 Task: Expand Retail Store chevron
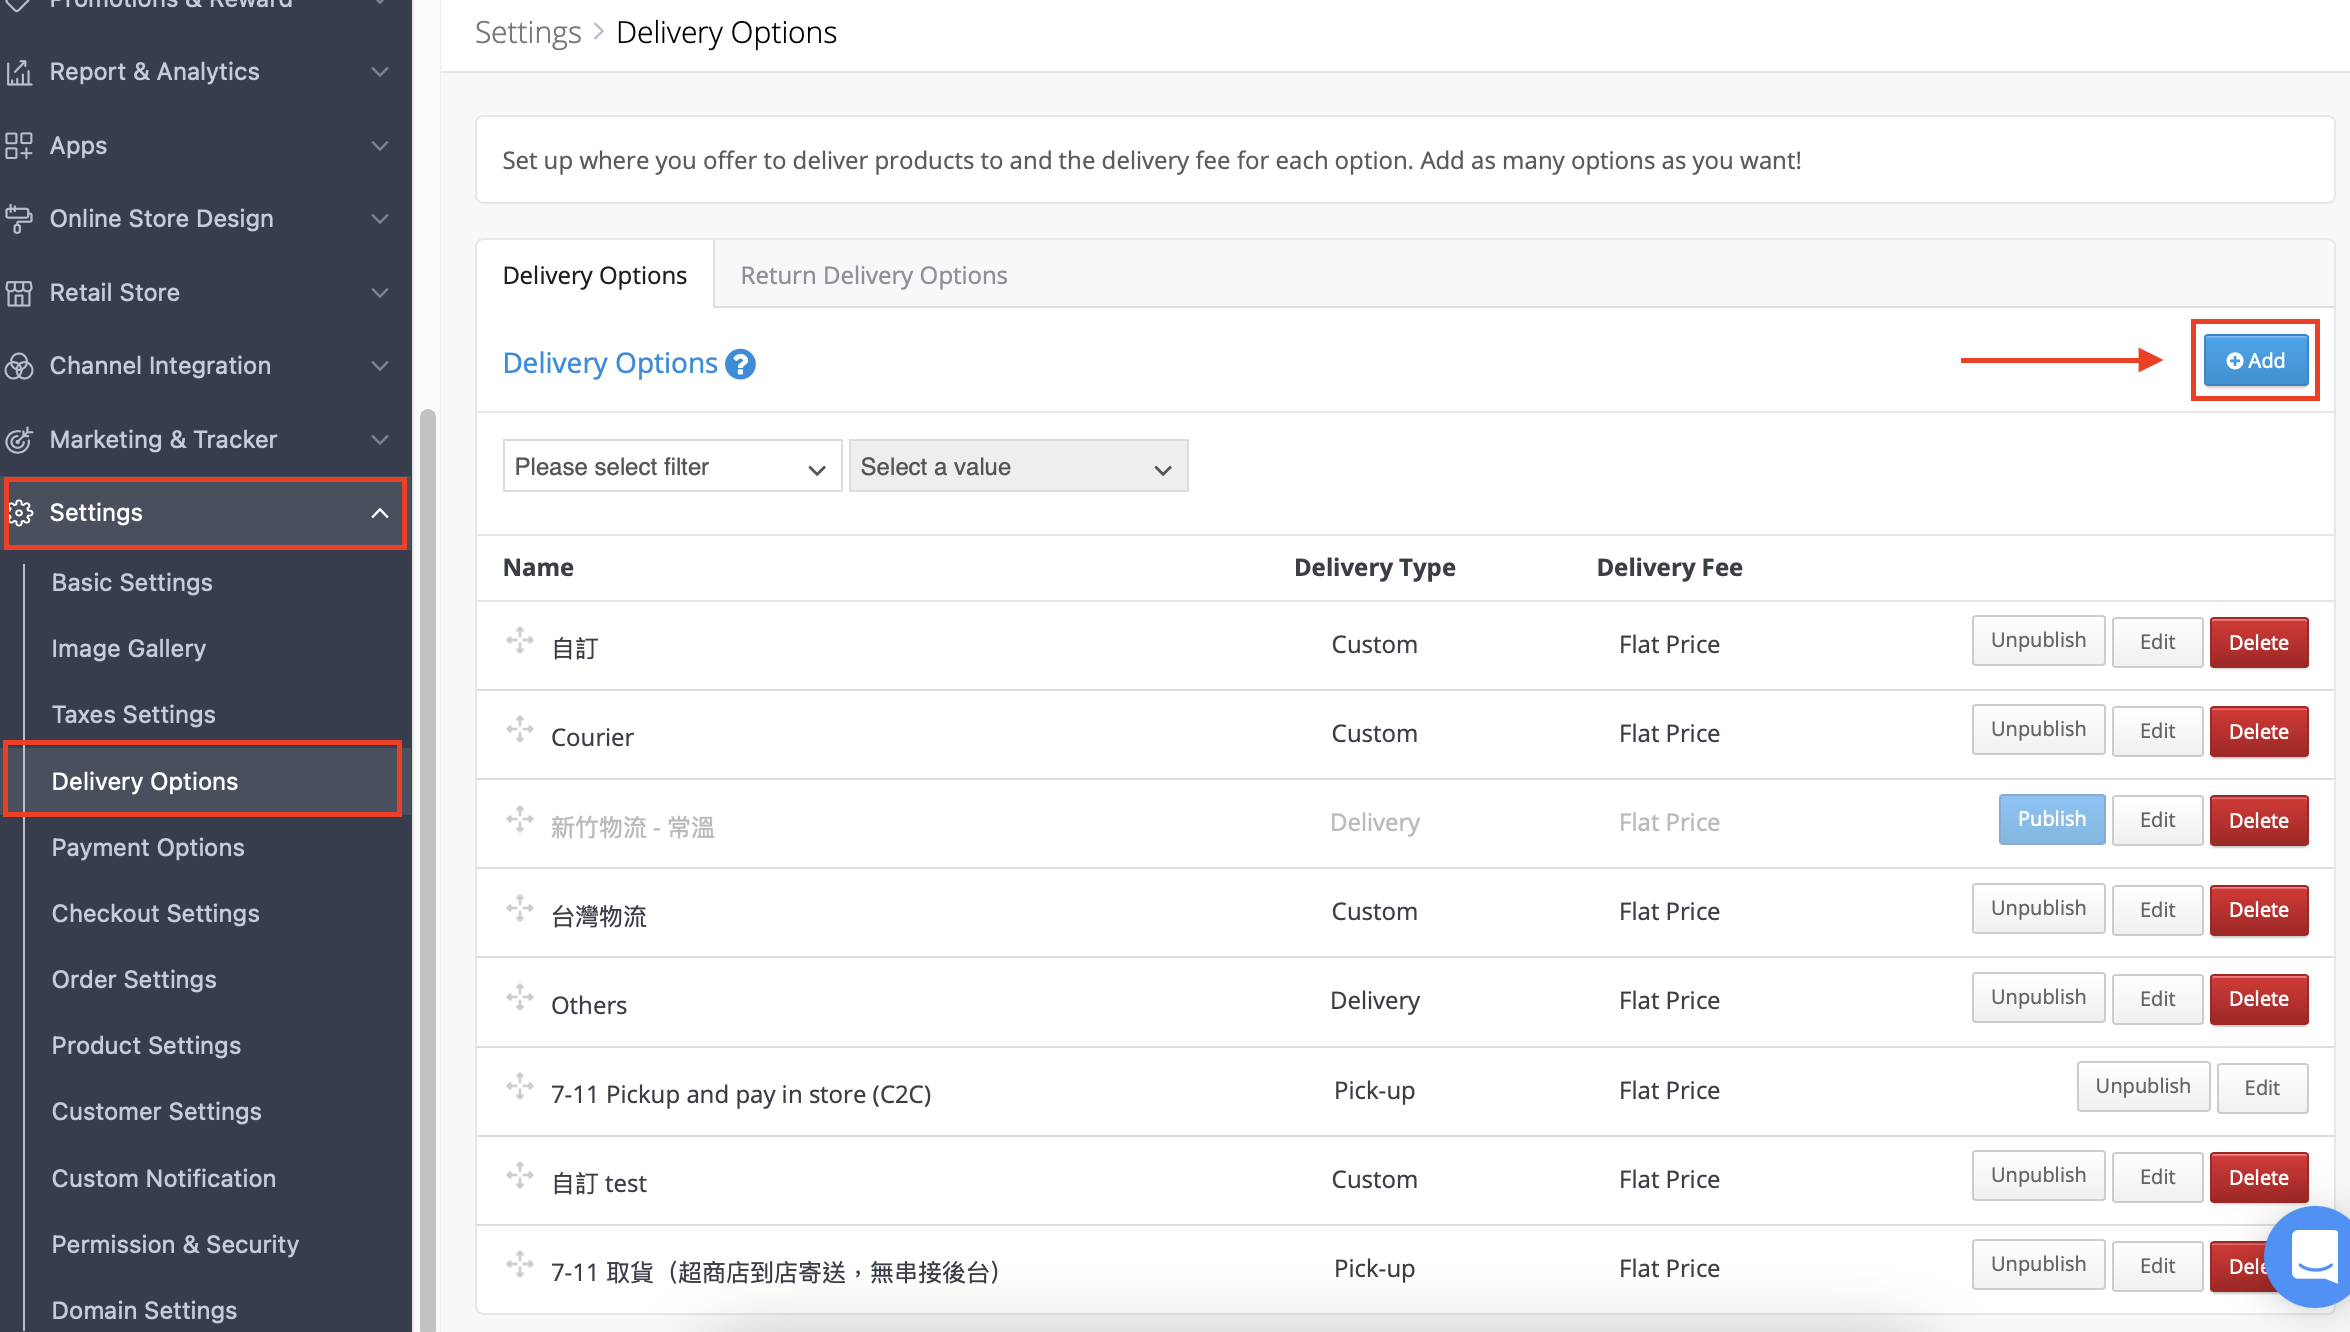[x=380, y=293]
